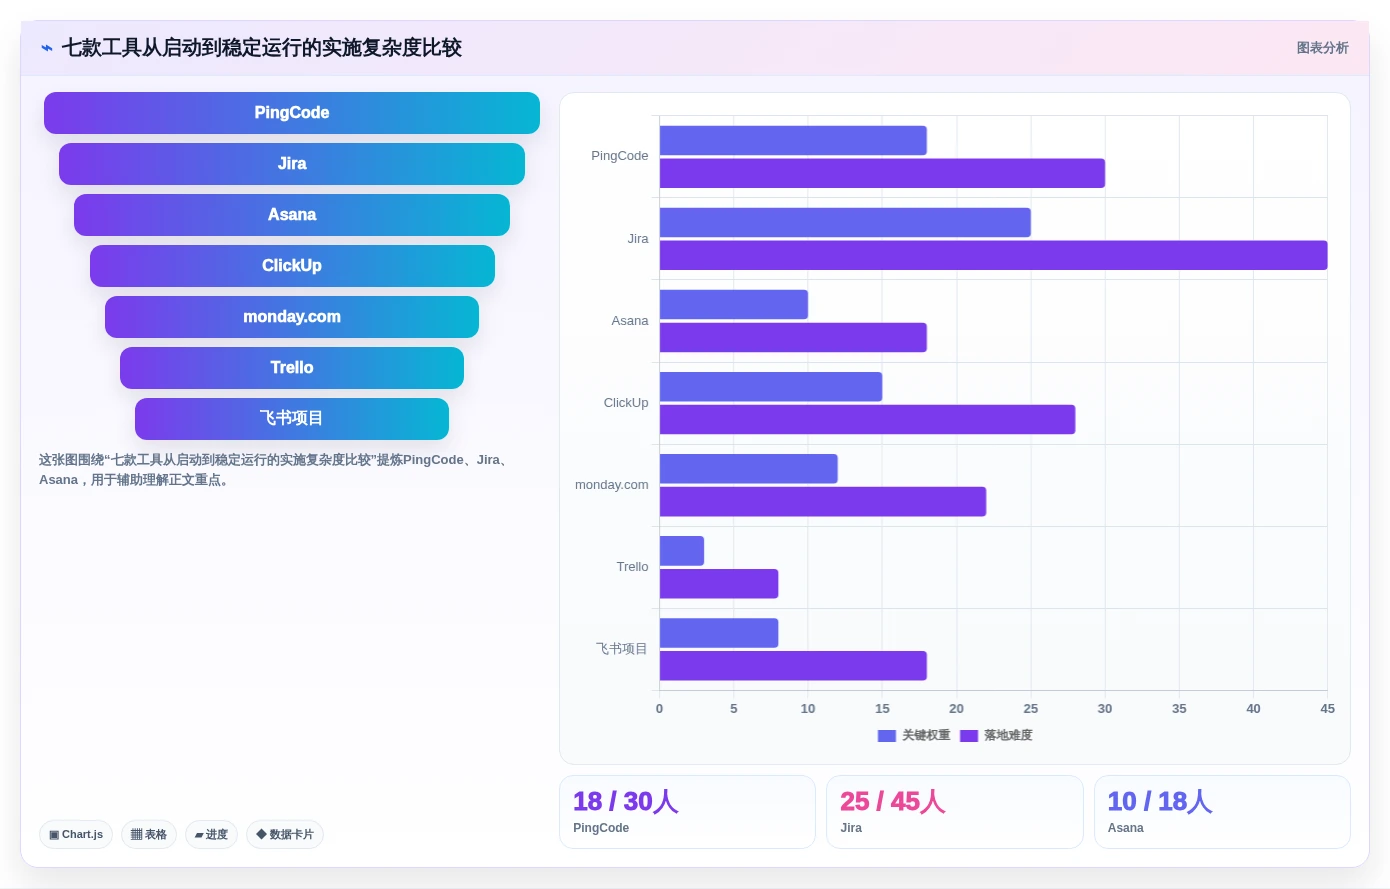Click monday.com's 关键权重 bar in chart
This screenshot has height=889, width=1390.
(749, 469)
